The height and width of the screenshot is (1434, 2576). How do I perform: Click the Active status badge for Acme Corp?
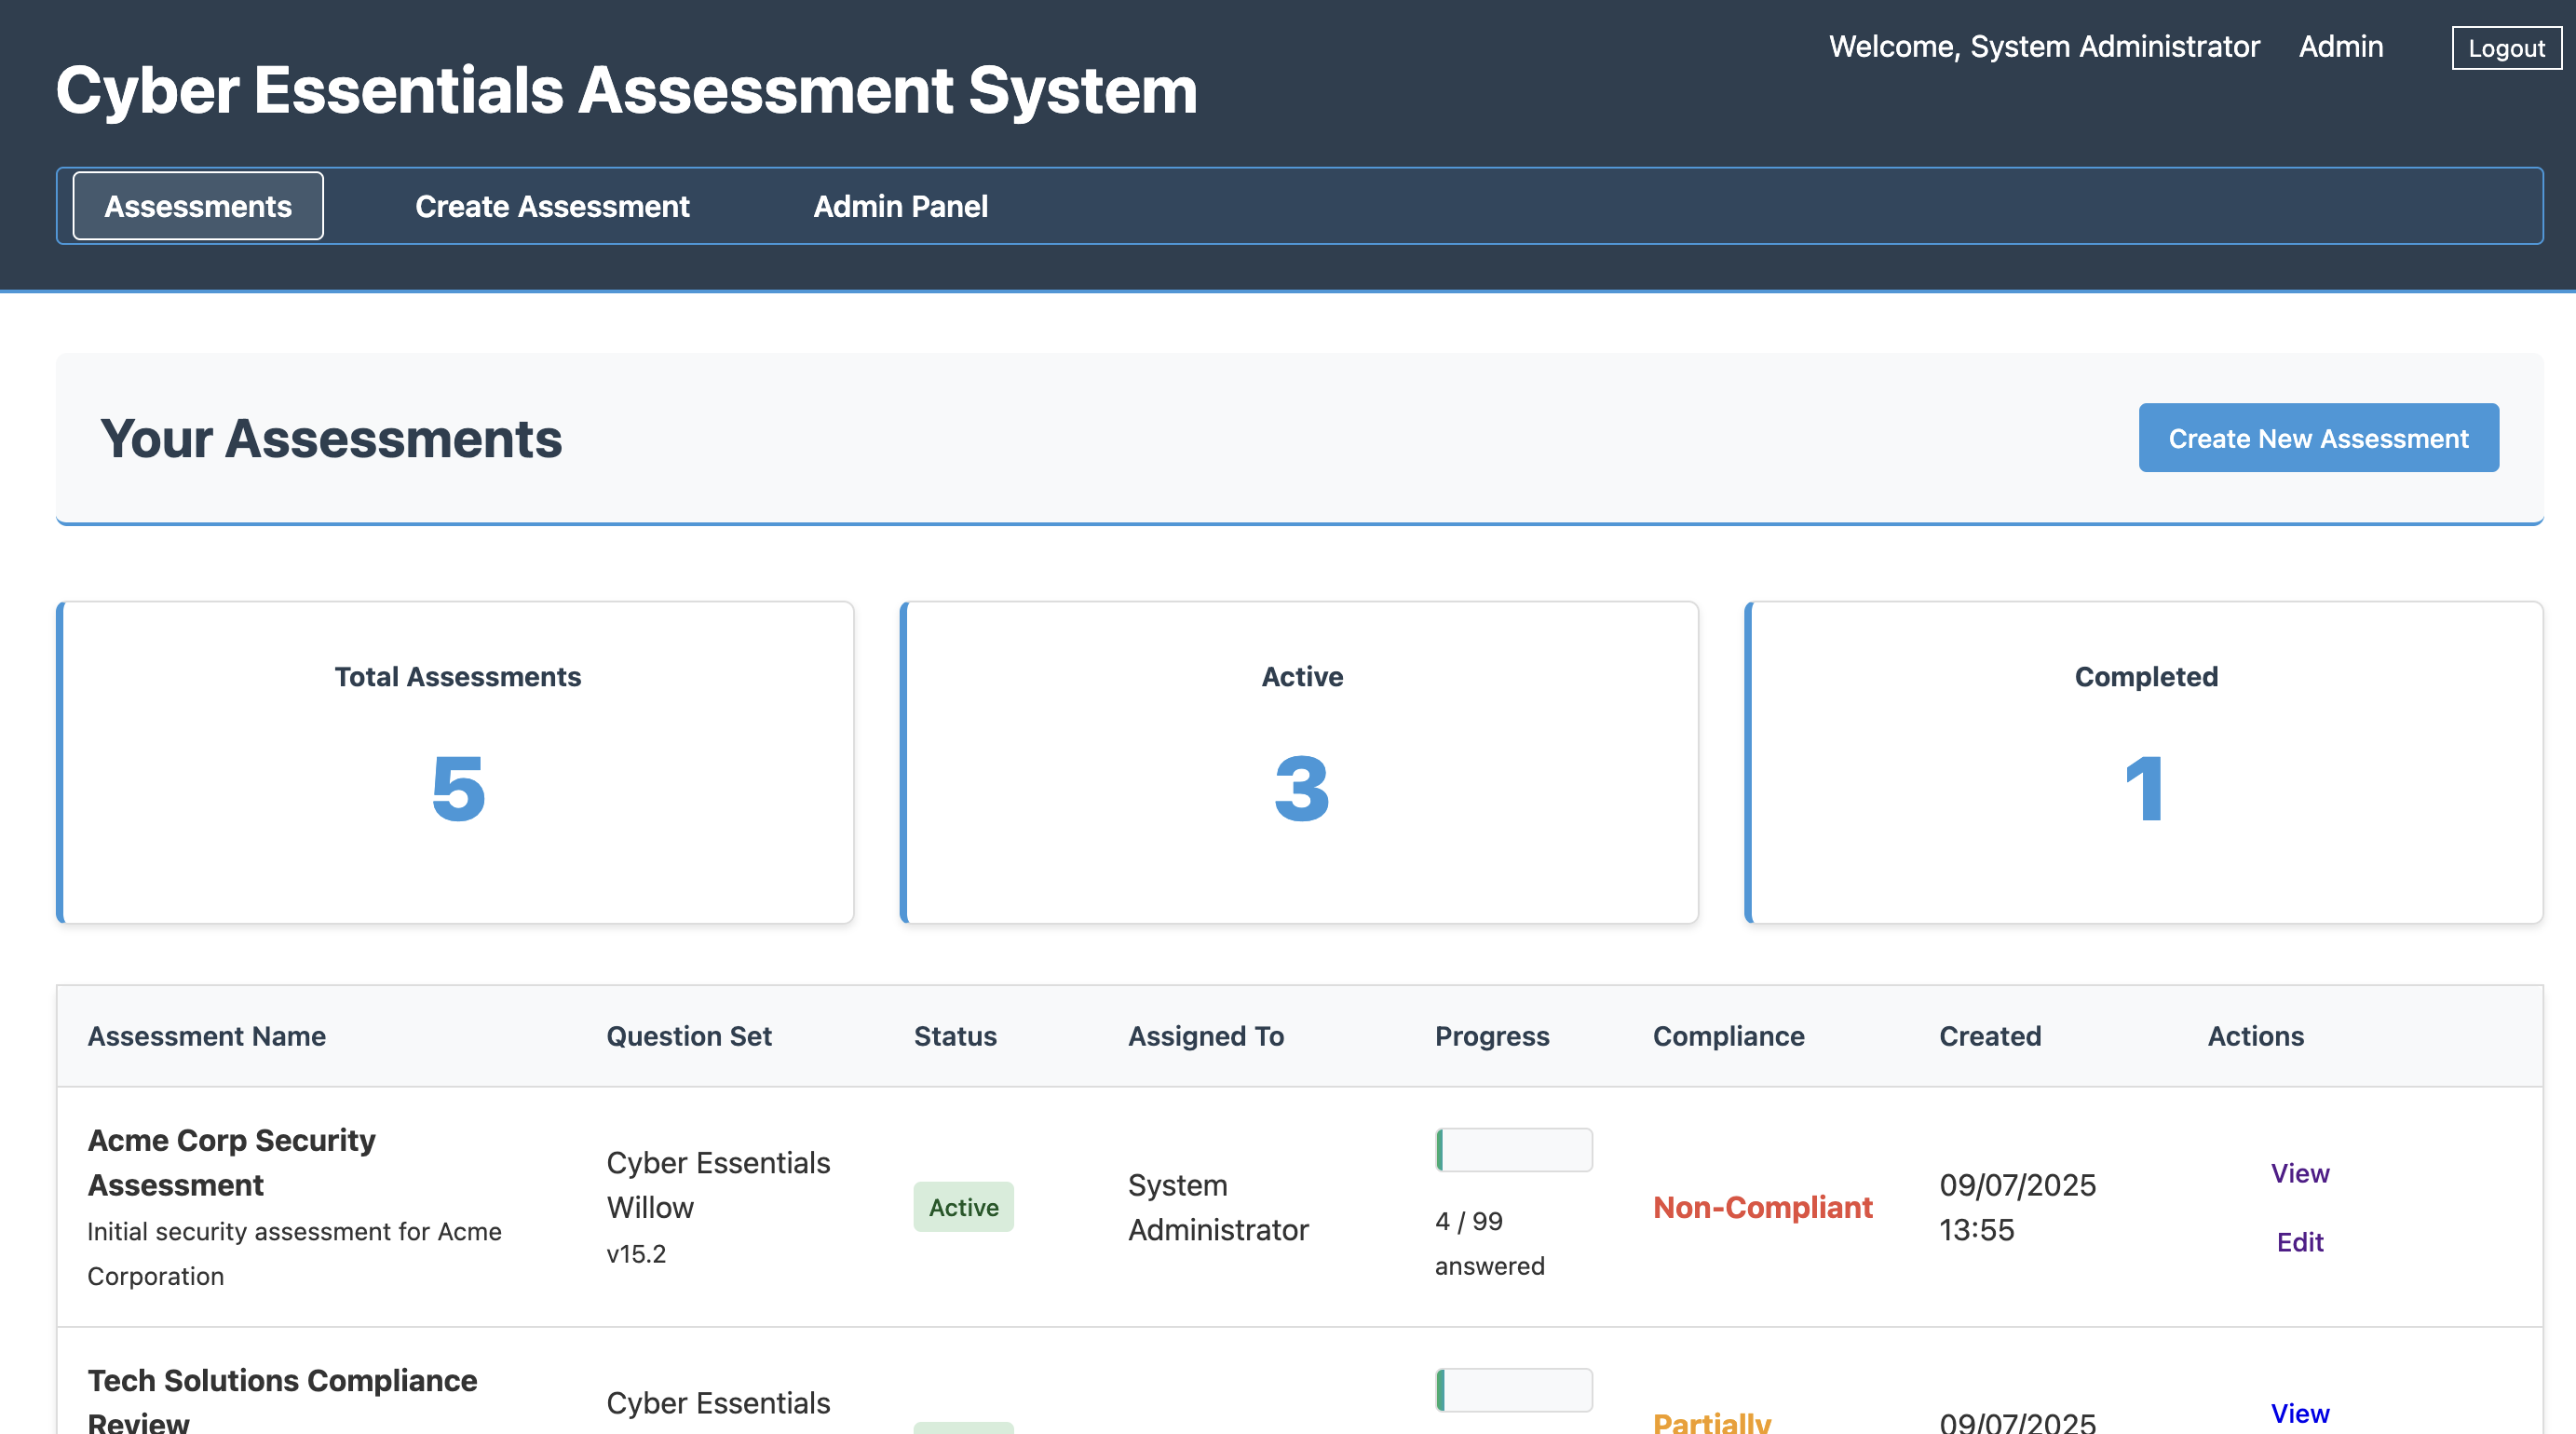click(962, 1207)
